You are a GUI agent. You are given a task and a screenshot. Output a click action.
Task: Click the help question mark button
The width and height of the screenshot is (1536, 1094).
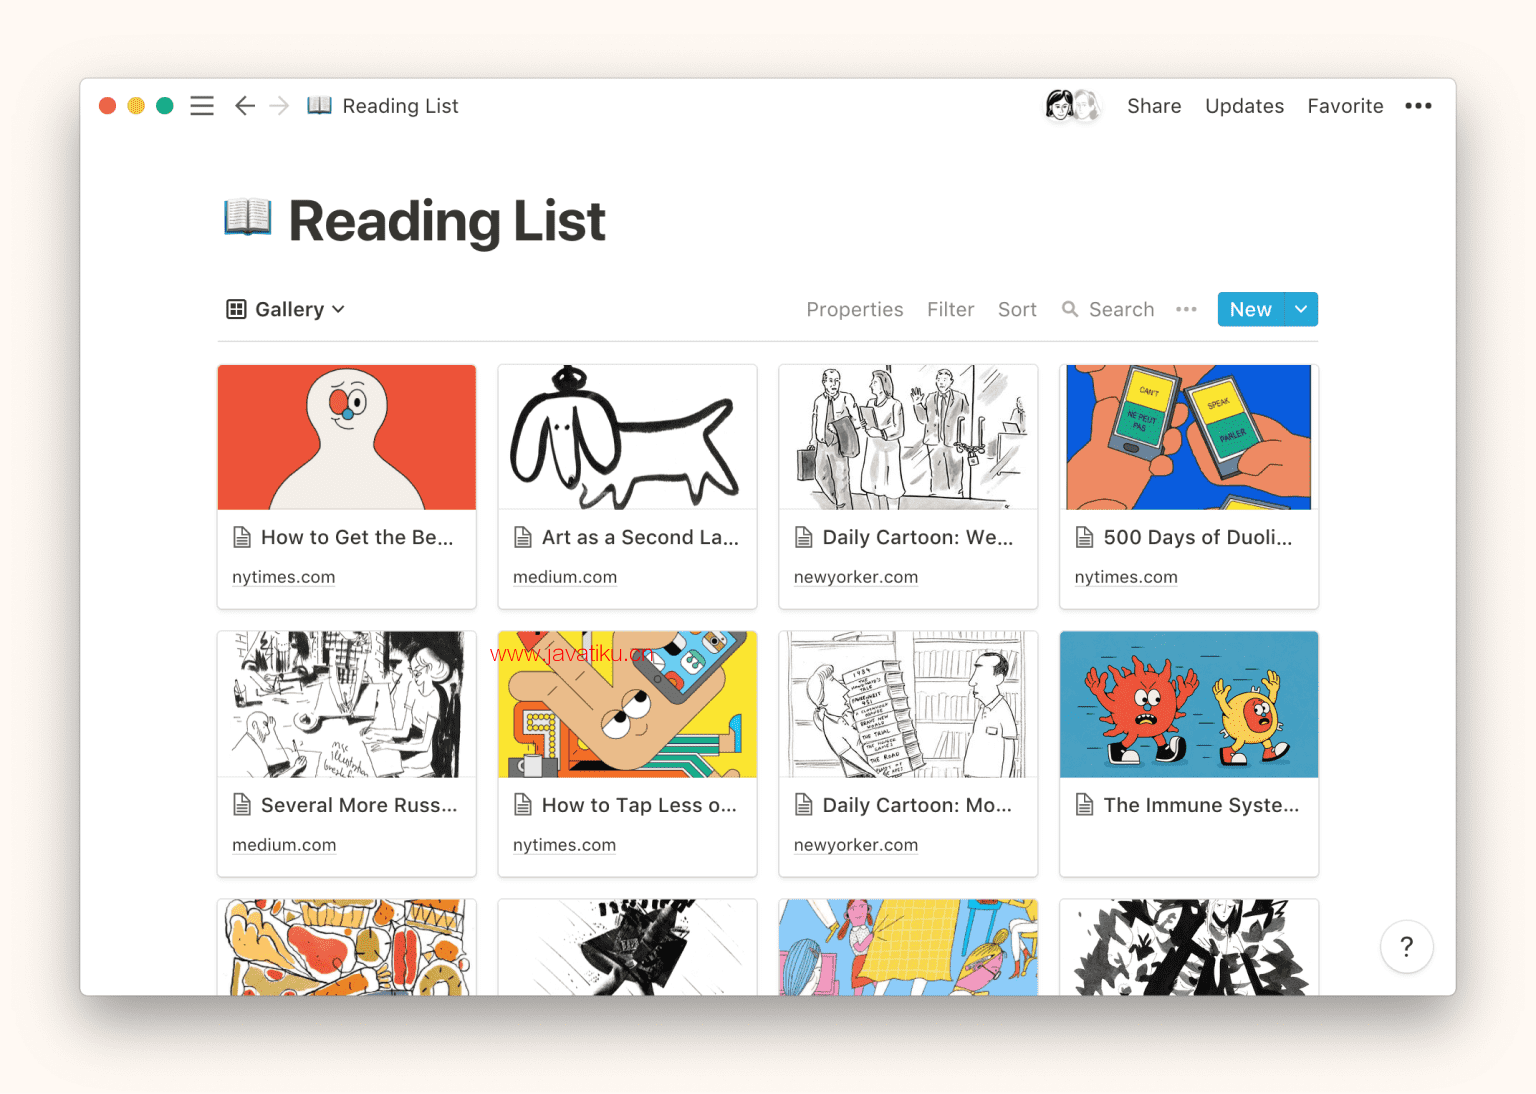[x=1406, y=946]
